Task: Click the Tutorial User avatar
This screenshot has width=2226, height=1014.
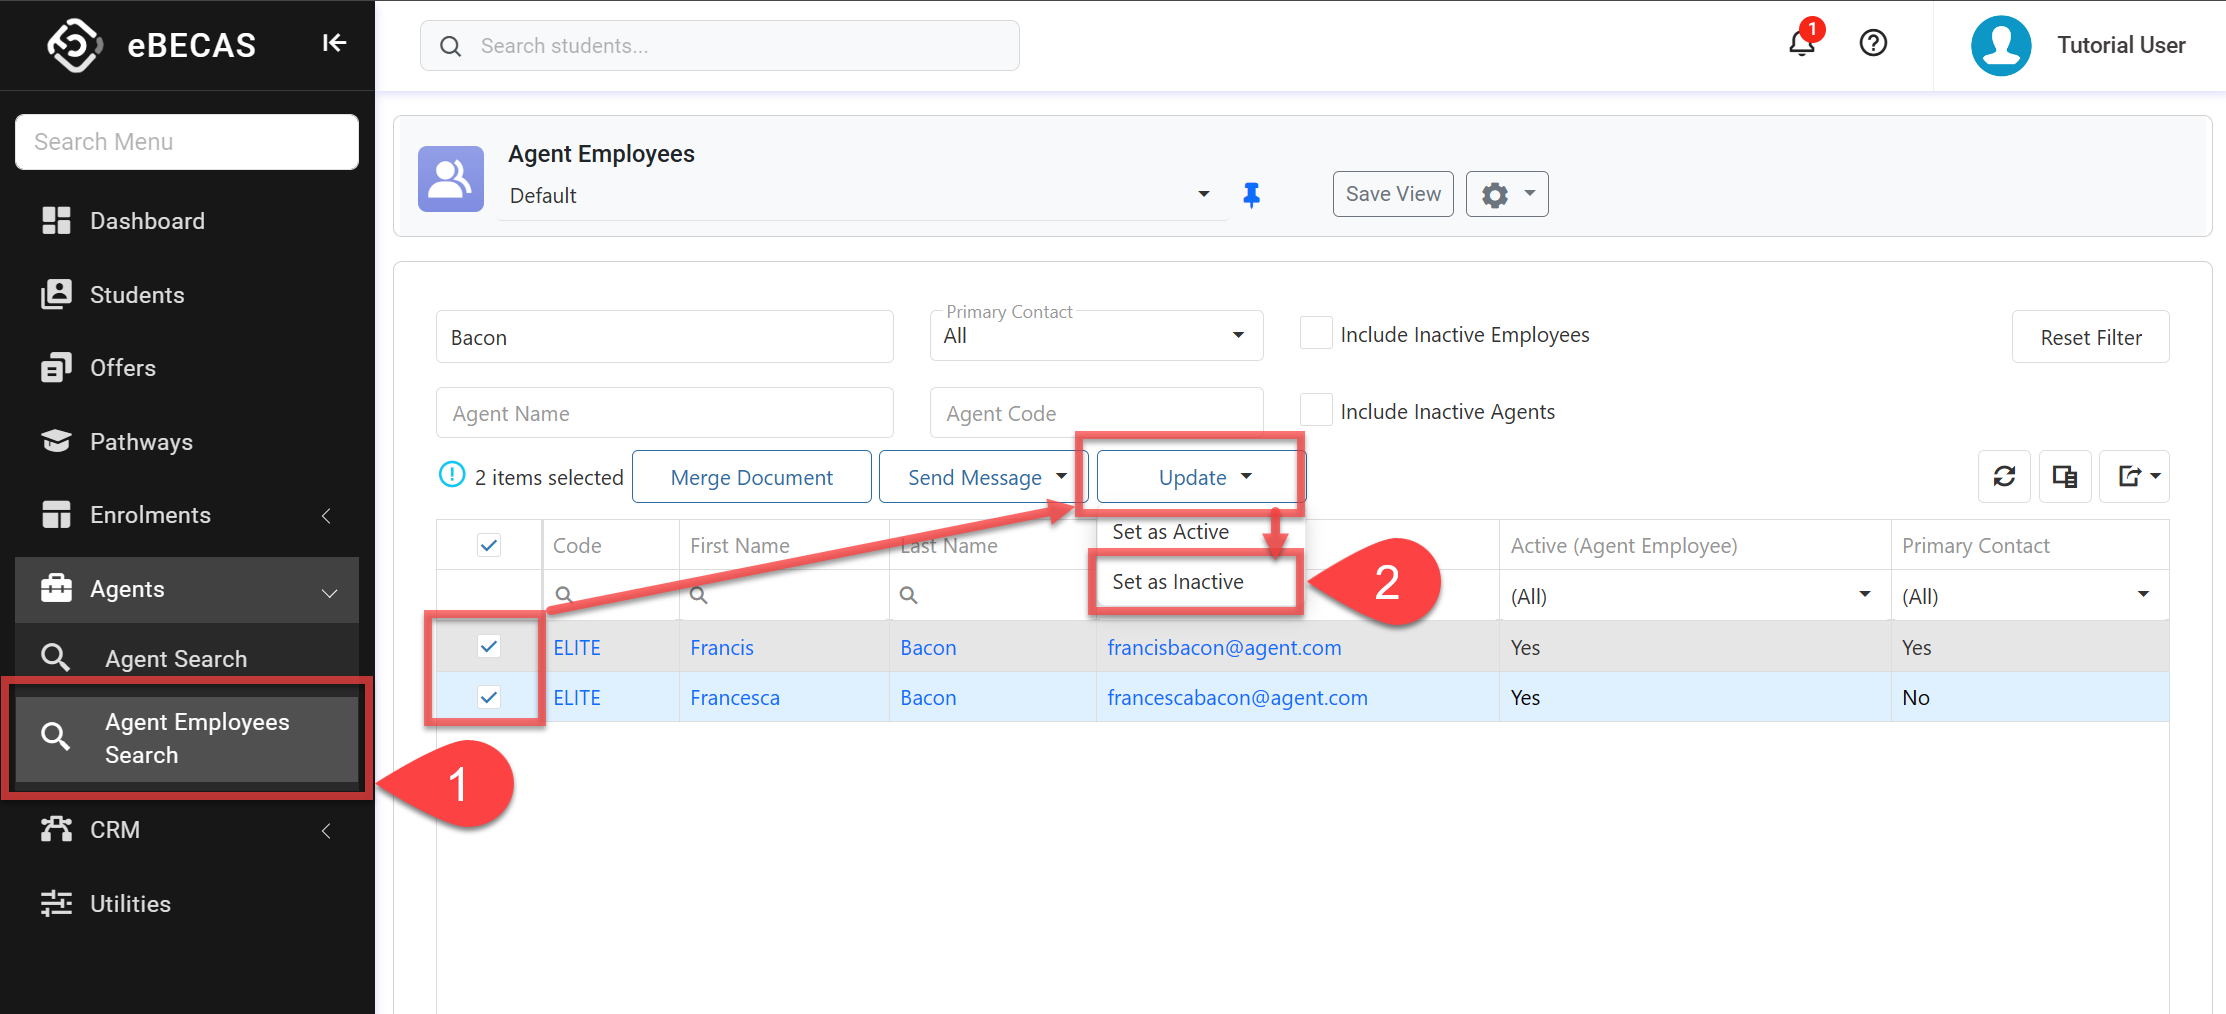Action: [x=2000, y=45]
